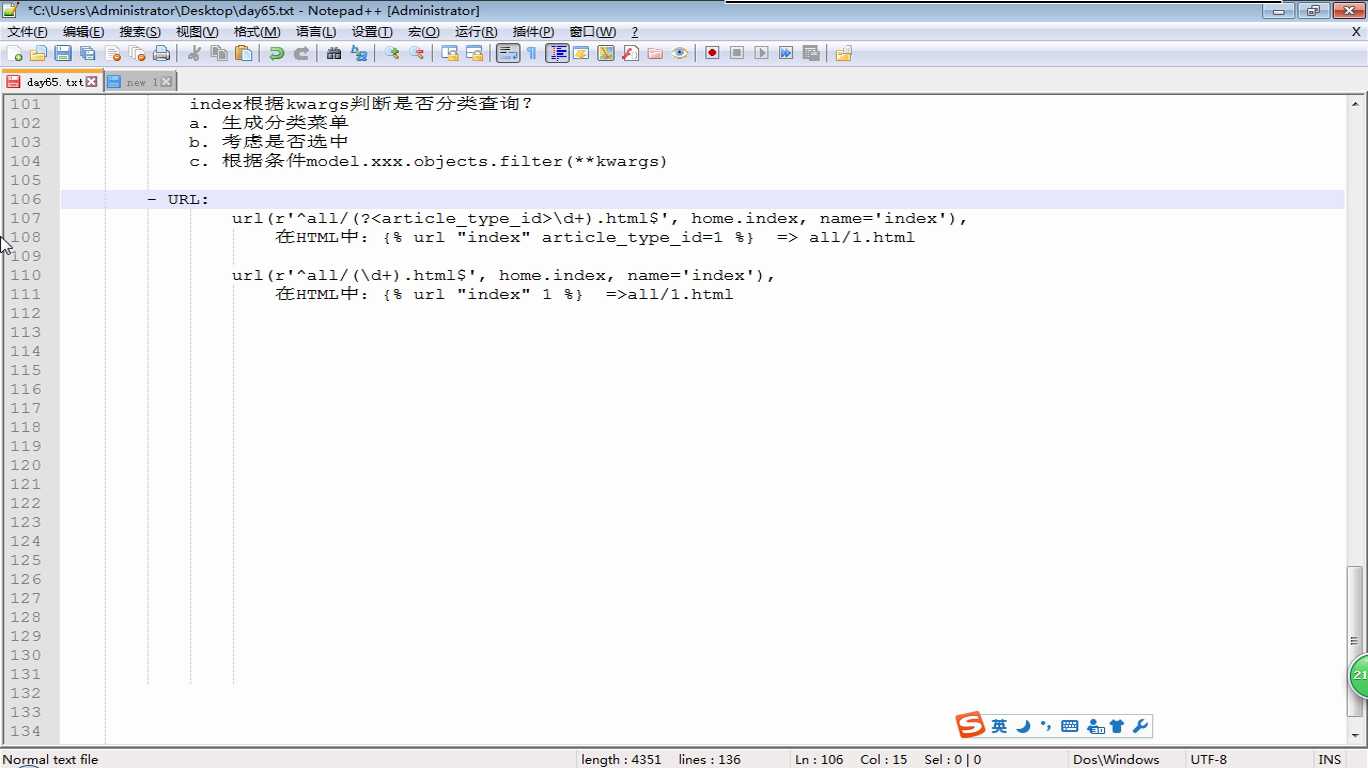
Task: Toggle Show Indent Guide button
Action: 557,53
